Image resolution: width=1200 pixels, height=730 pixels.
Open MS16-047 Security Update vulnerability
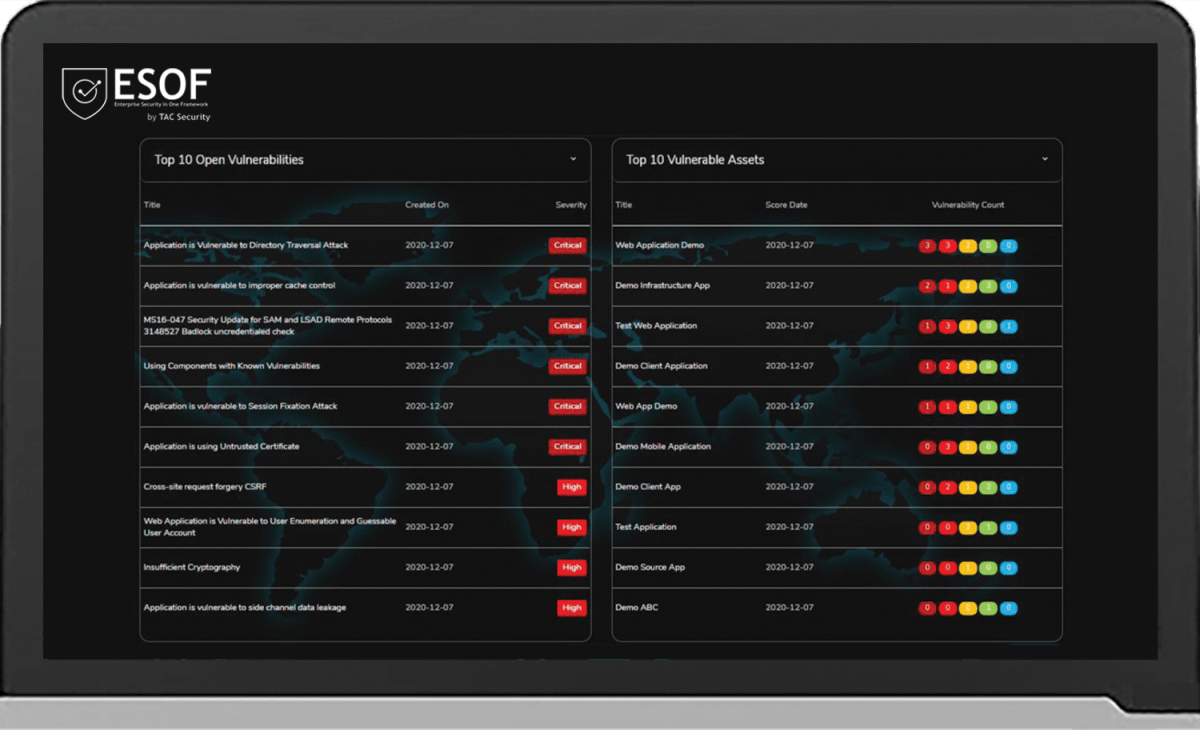coord(268,326)
